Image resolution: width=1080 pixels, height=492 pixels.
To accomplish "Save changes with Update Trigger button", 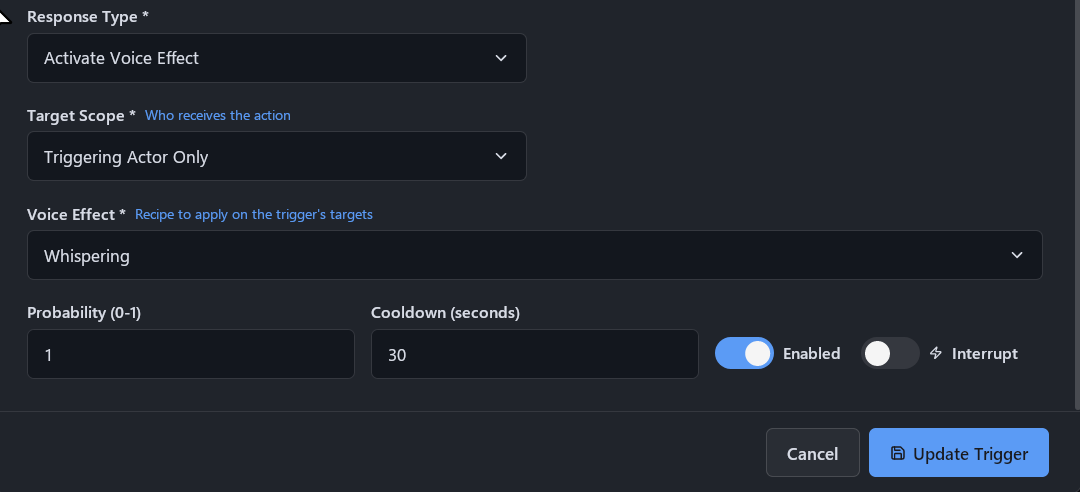I will point(959,453).
